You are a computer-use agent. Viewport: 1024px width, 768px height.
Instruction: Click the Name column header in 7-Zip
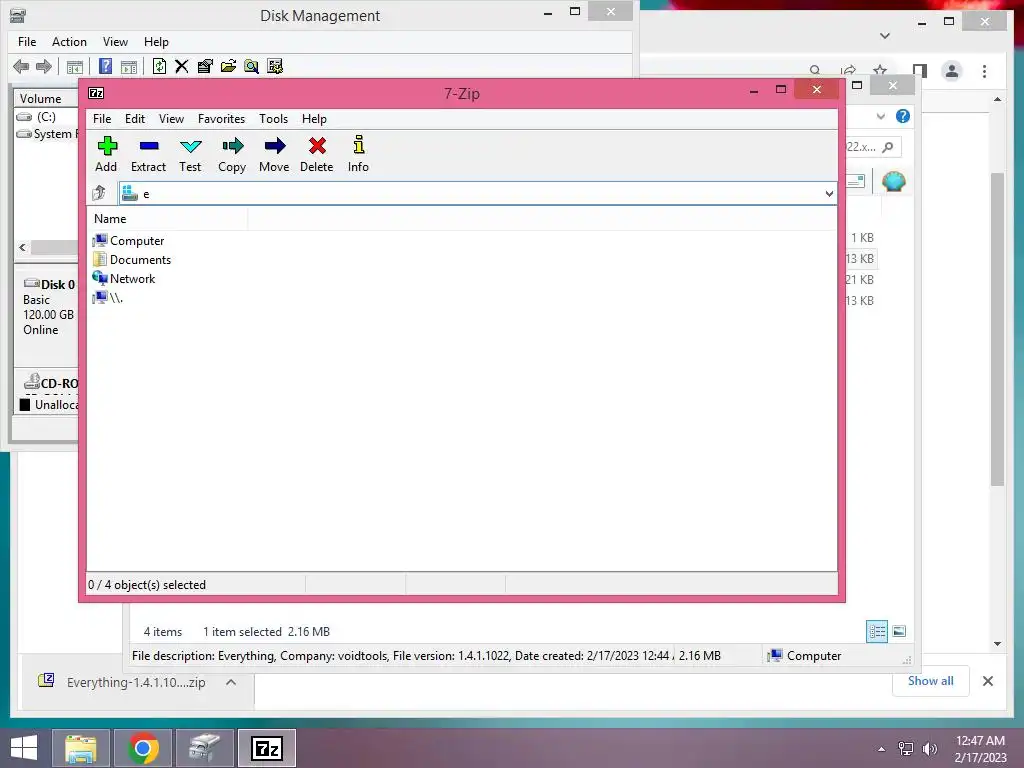coord(168,219)
